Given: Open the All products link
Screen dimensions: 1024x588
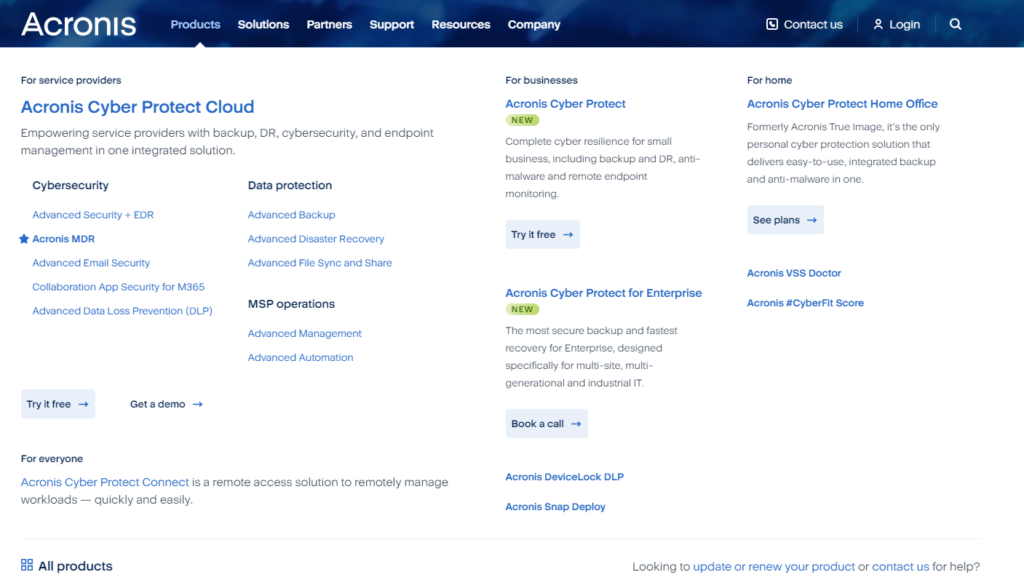Looking at the screenshot, I should tap(75, 566).
